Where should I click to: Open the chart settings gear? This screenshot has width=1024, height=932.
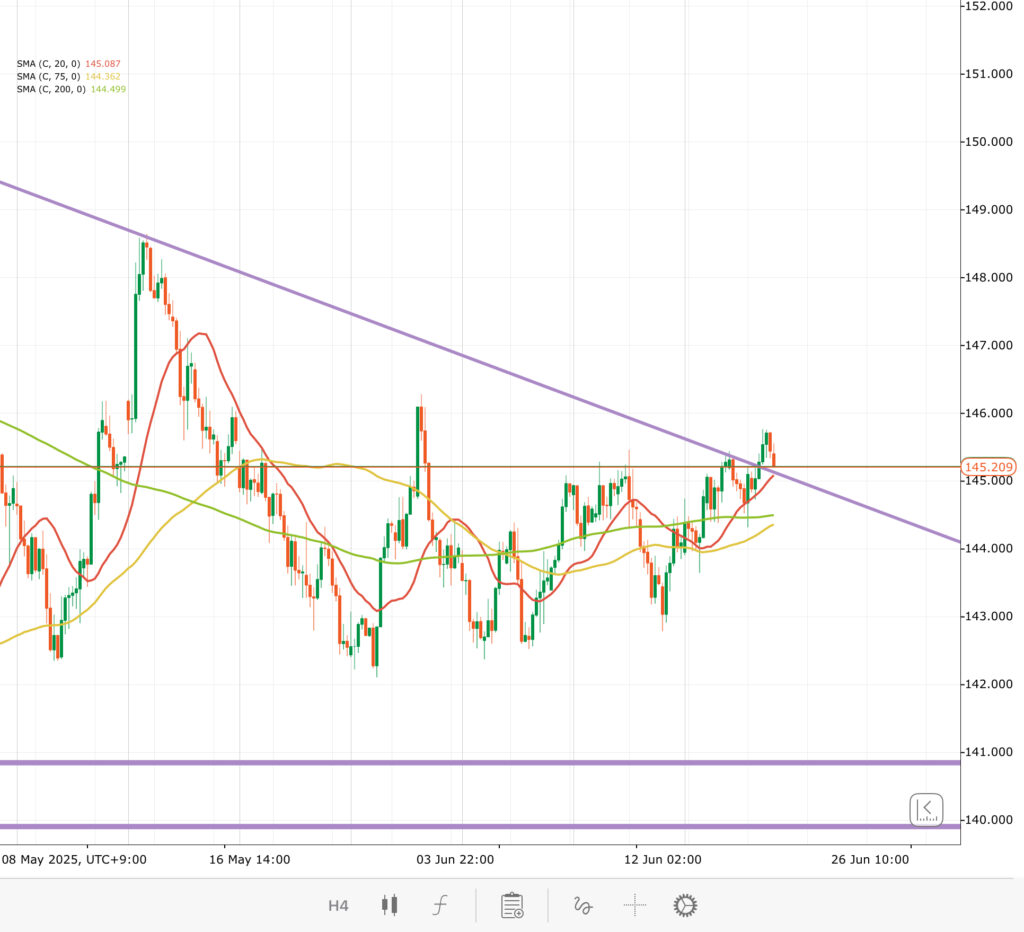(685, 905)
